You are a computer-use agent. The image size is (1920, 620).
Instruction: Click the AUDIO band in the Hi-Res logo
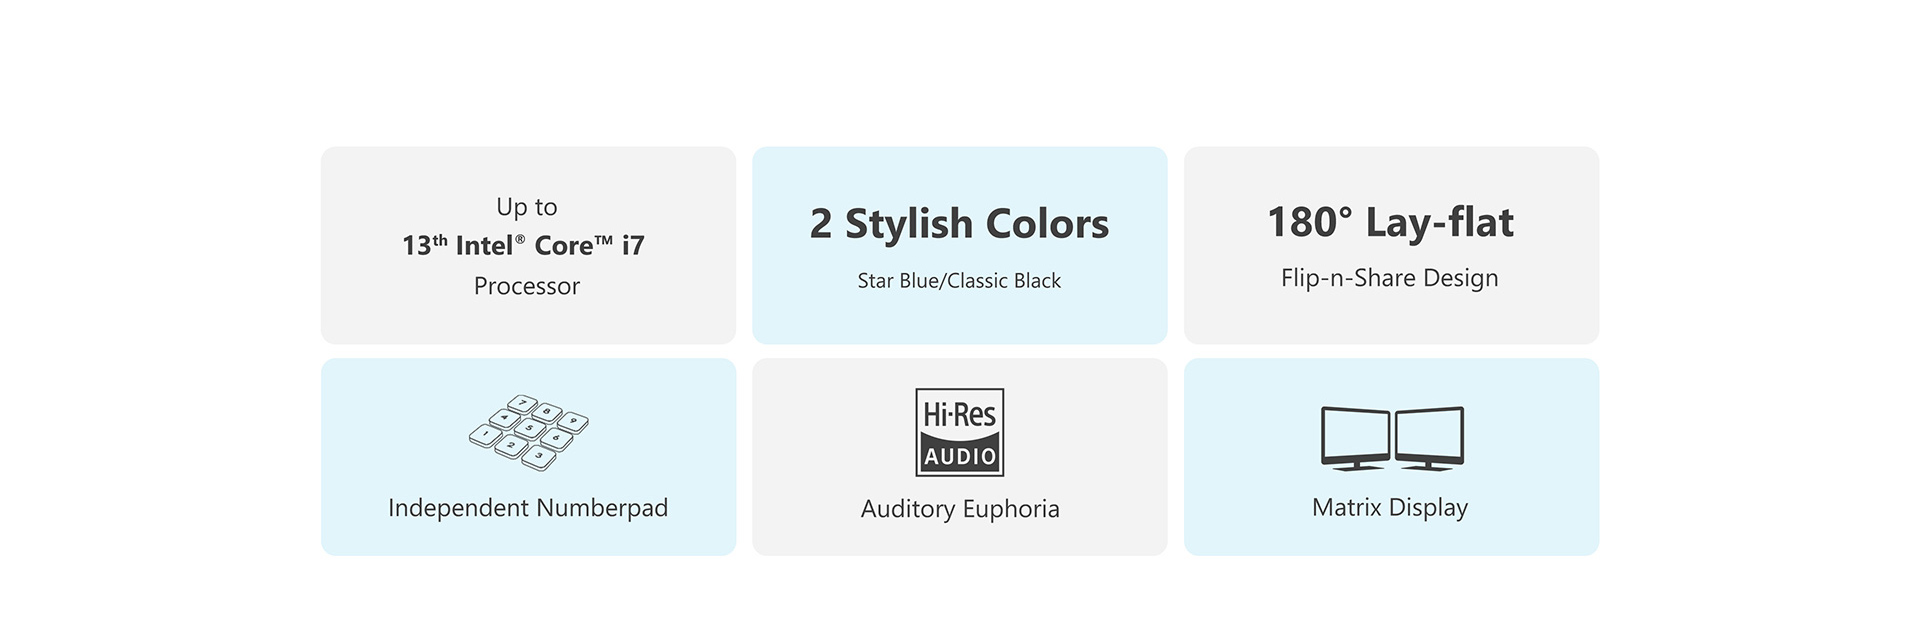[x=959, y=456]
